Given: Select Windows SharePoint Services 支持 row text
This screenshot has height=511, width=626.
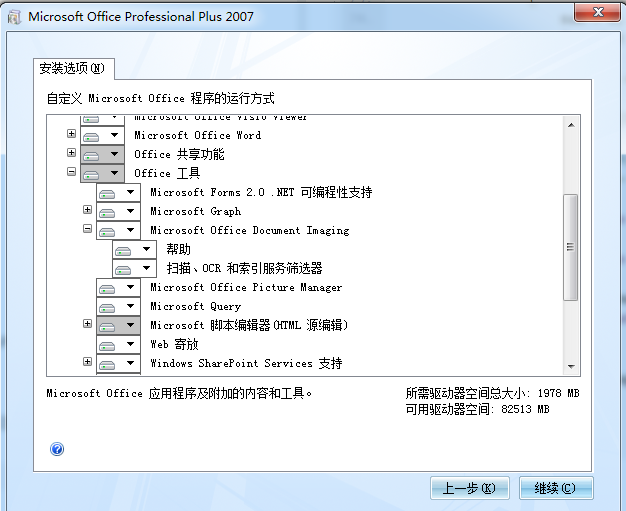Looking at the screenshot, I should point(246,364).
